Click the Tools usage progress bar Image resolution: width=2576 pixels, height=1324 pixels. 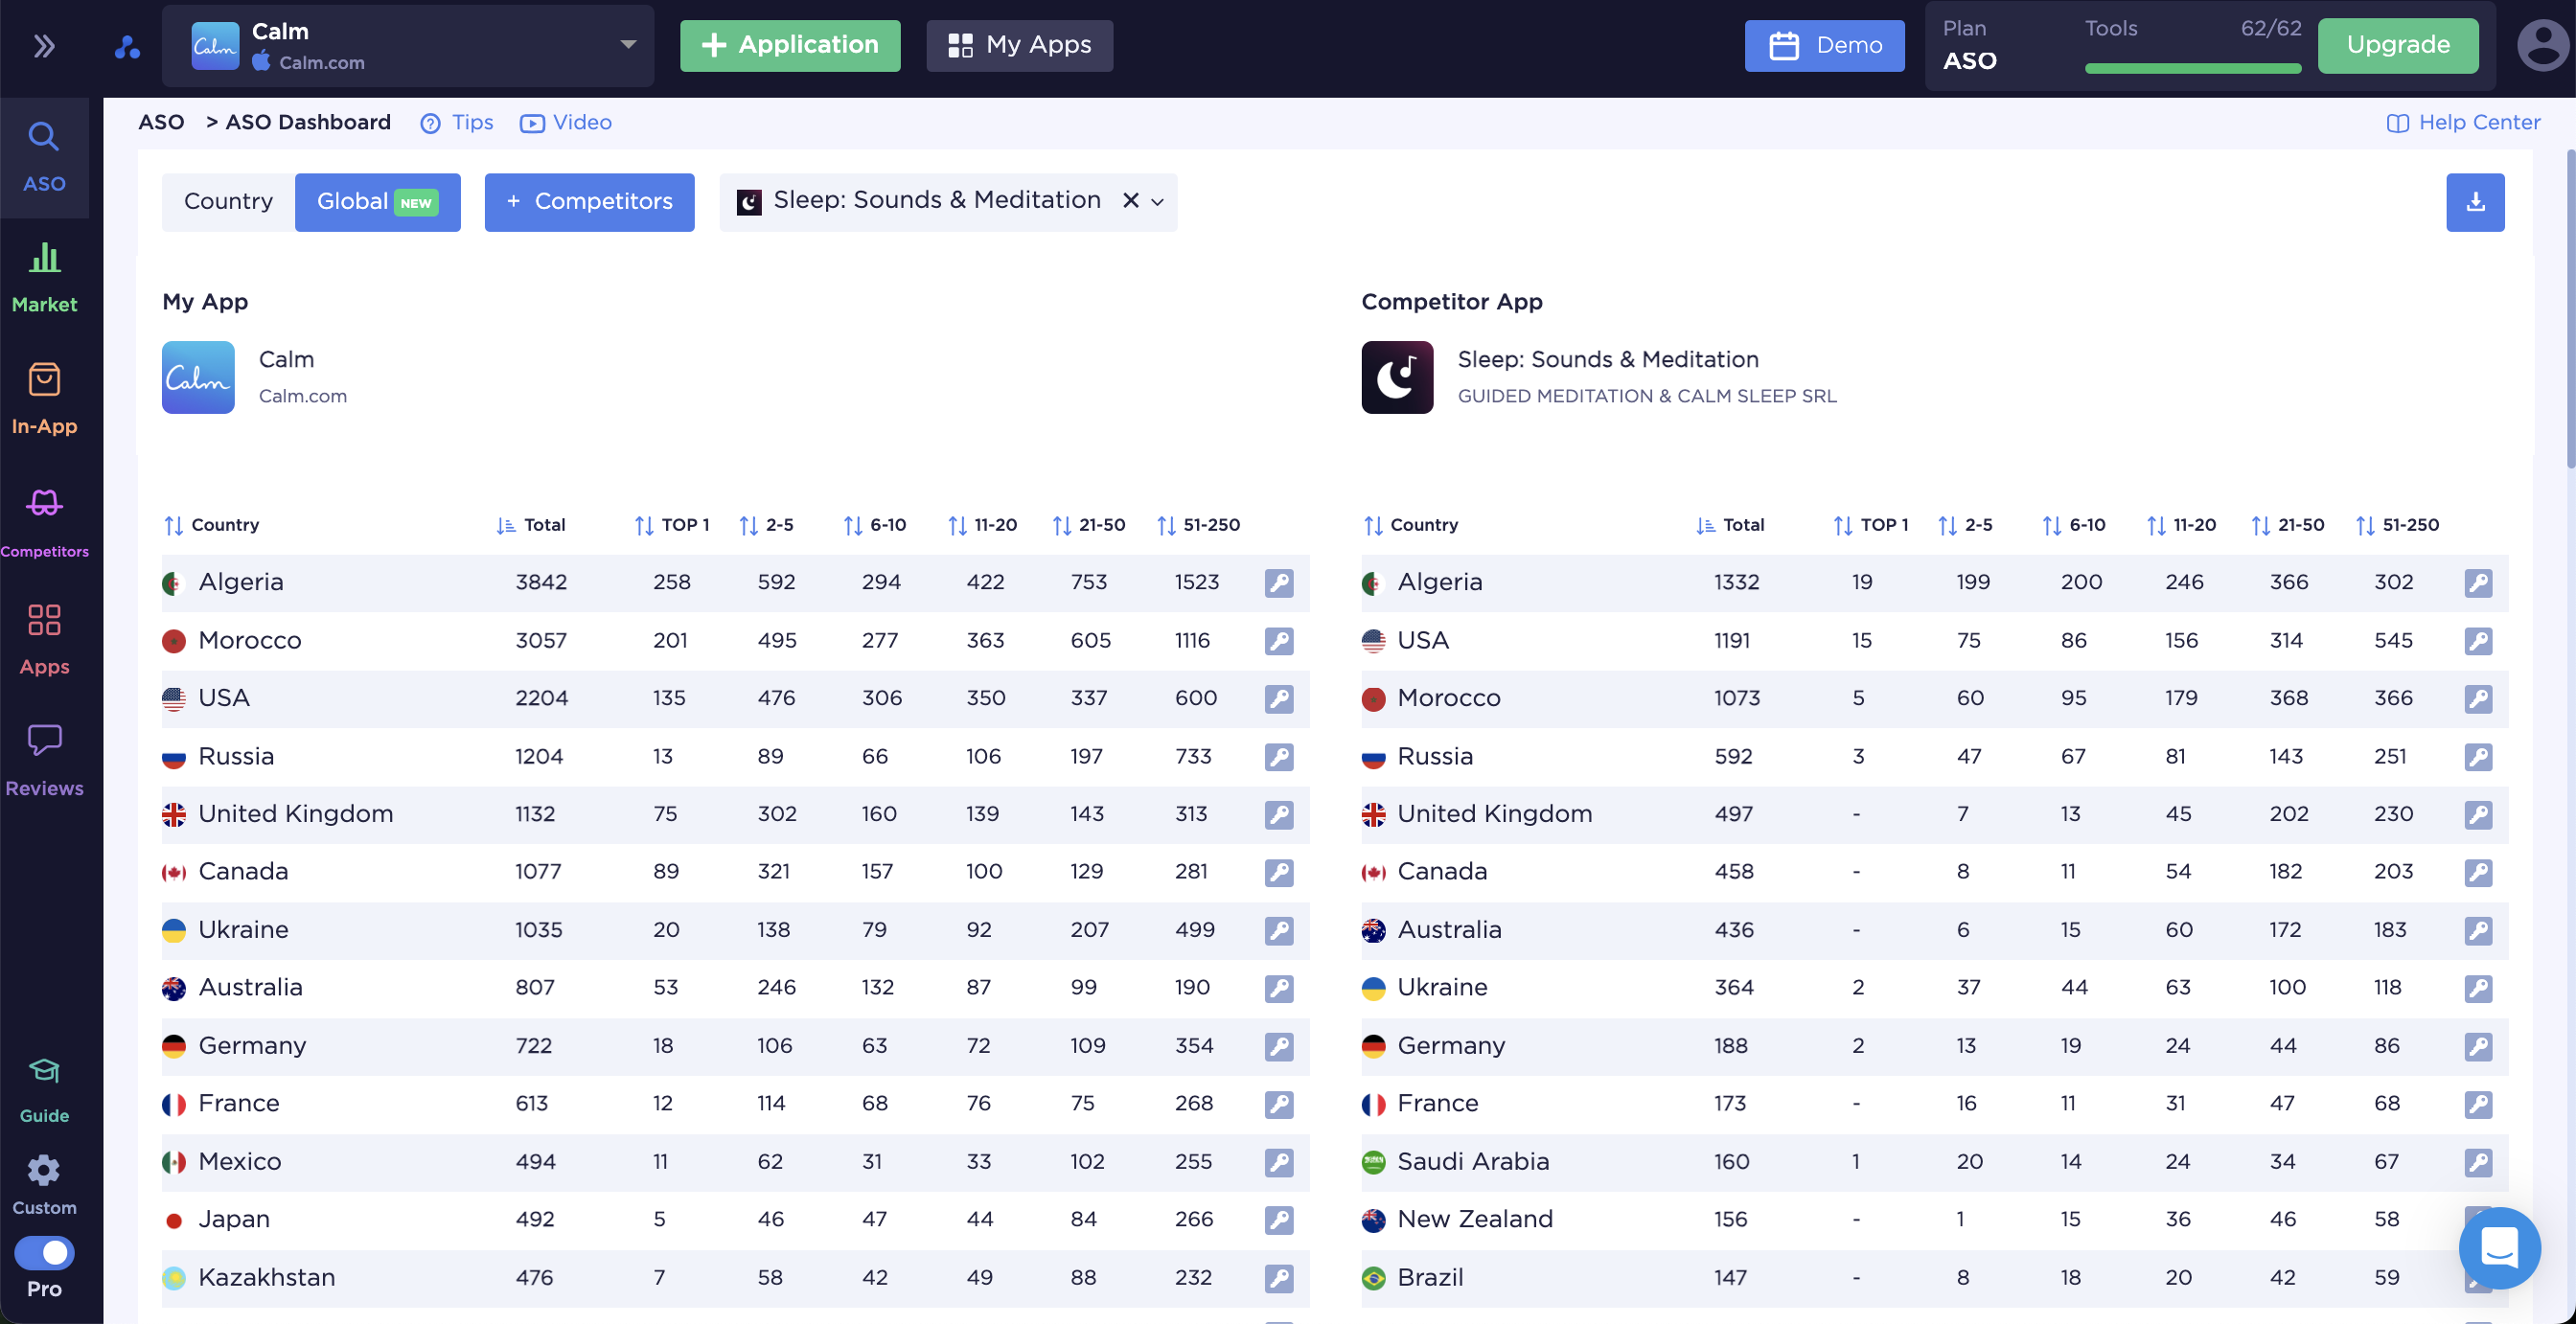[x=2193, y=69]
